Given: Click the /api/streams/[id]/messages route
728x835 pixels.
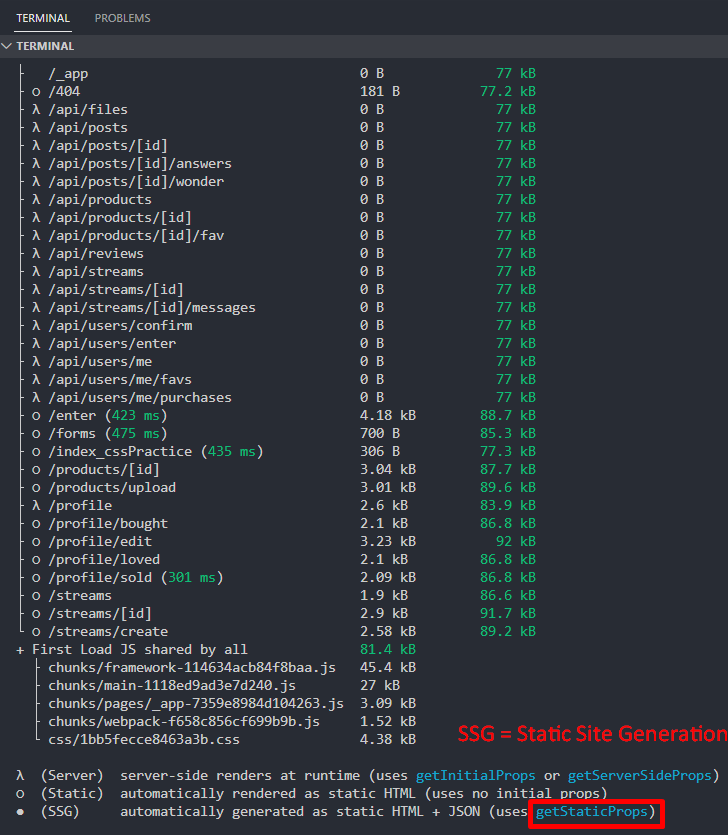Looking at the screenshot, I should coord(152,308).
